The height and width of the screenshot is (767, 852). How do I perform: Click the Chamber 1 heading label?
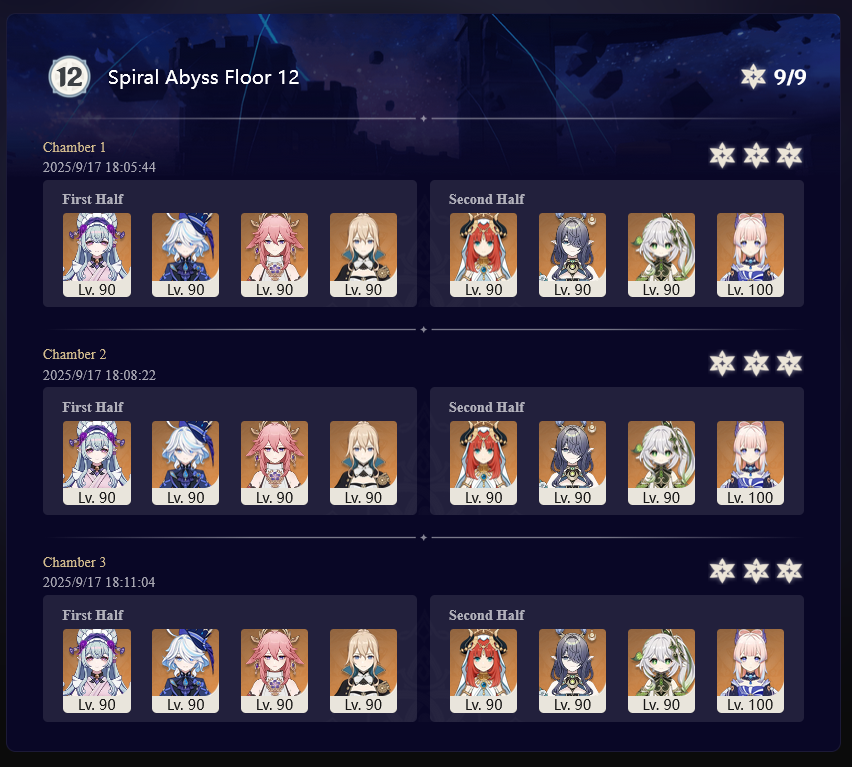point(74,147)
